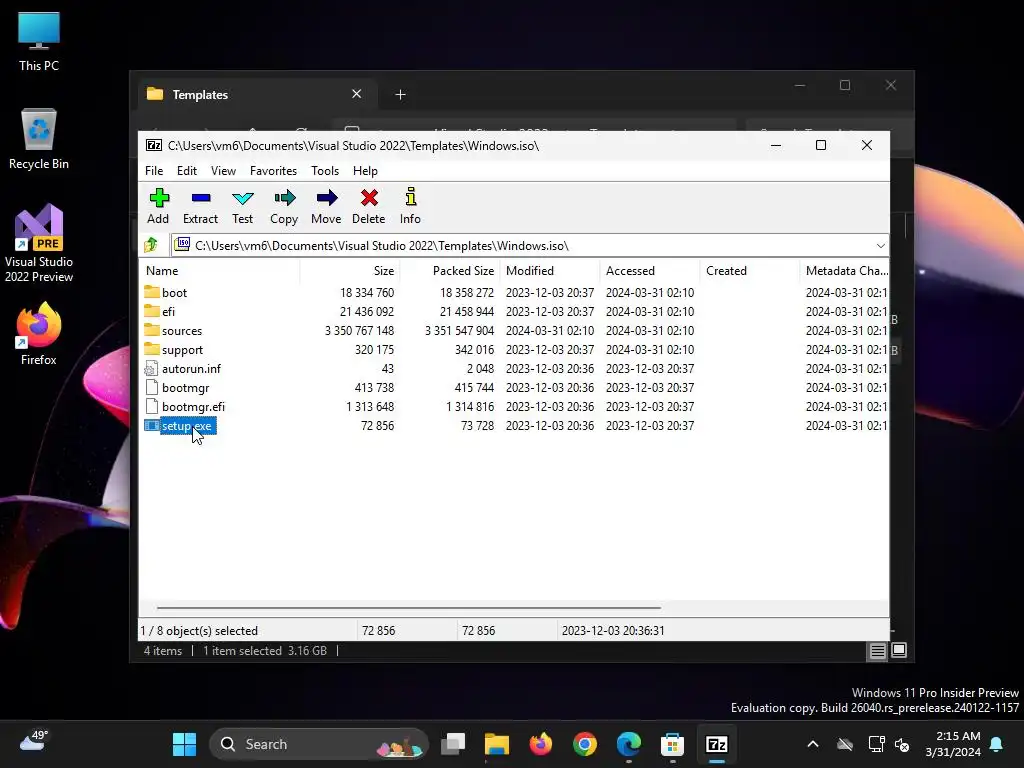Open the Edit menu
The image size is (1024, 768).
187,170
